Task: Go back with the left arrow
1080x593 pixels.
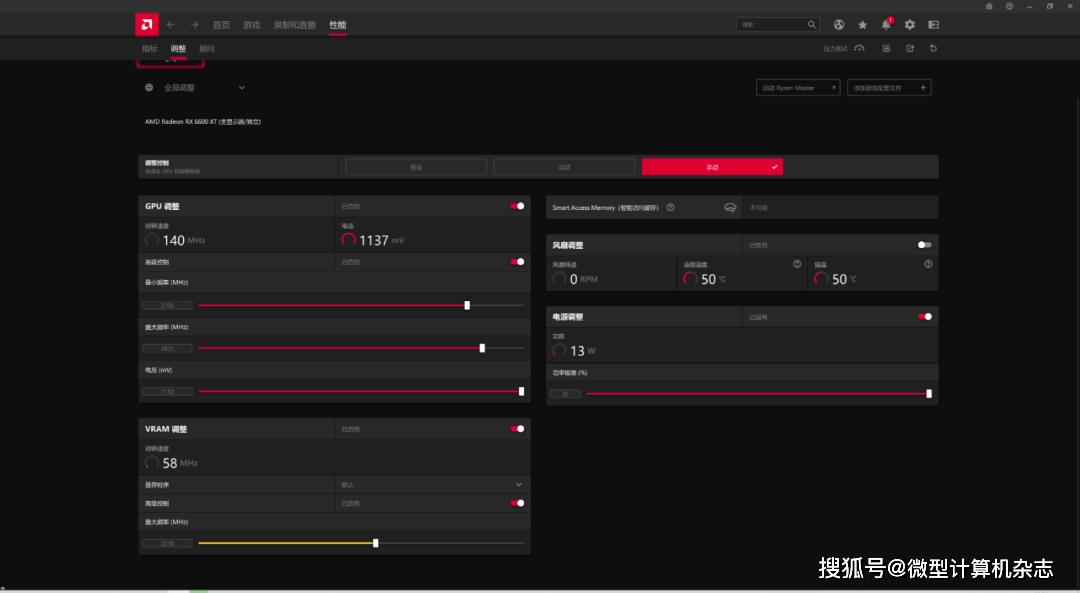Action: (171, 25)
